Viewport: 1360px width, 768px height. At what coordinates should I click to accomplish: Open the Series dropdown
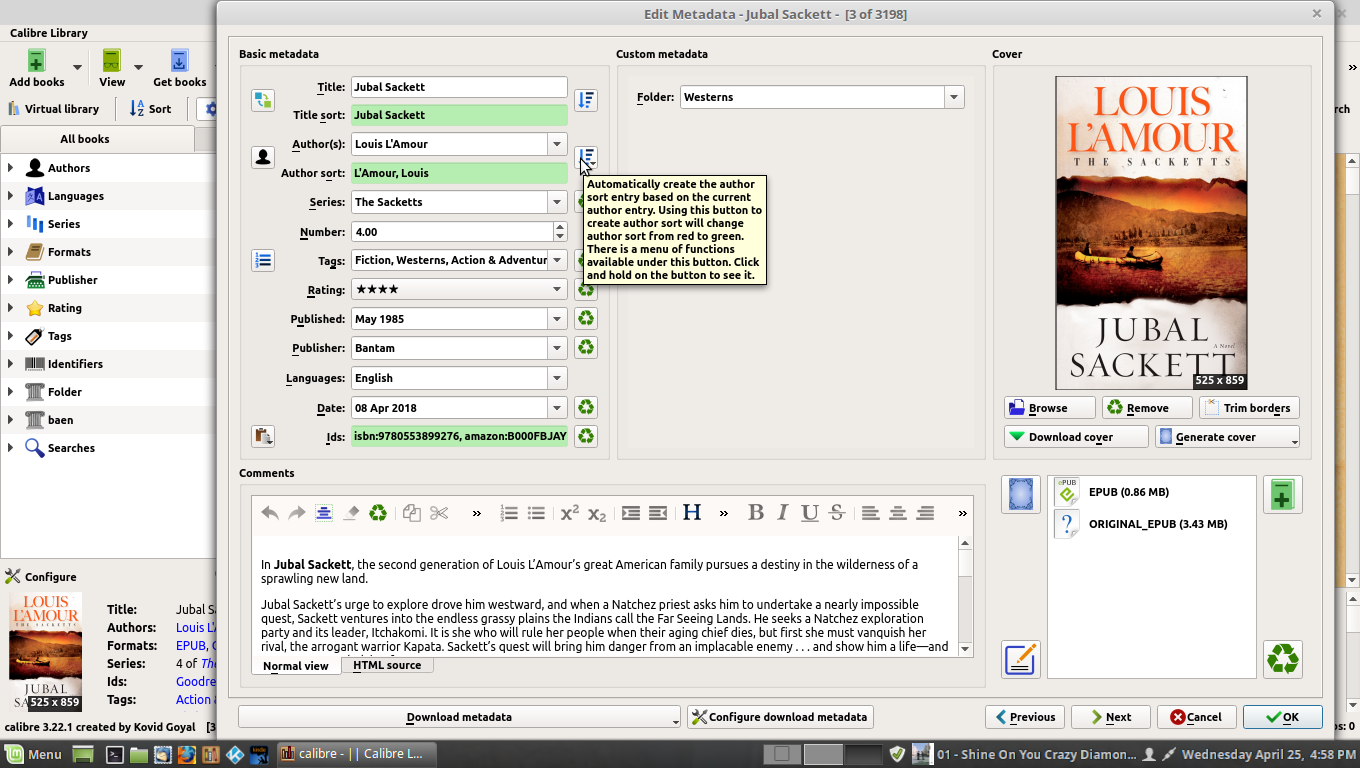tap(557, 202)
